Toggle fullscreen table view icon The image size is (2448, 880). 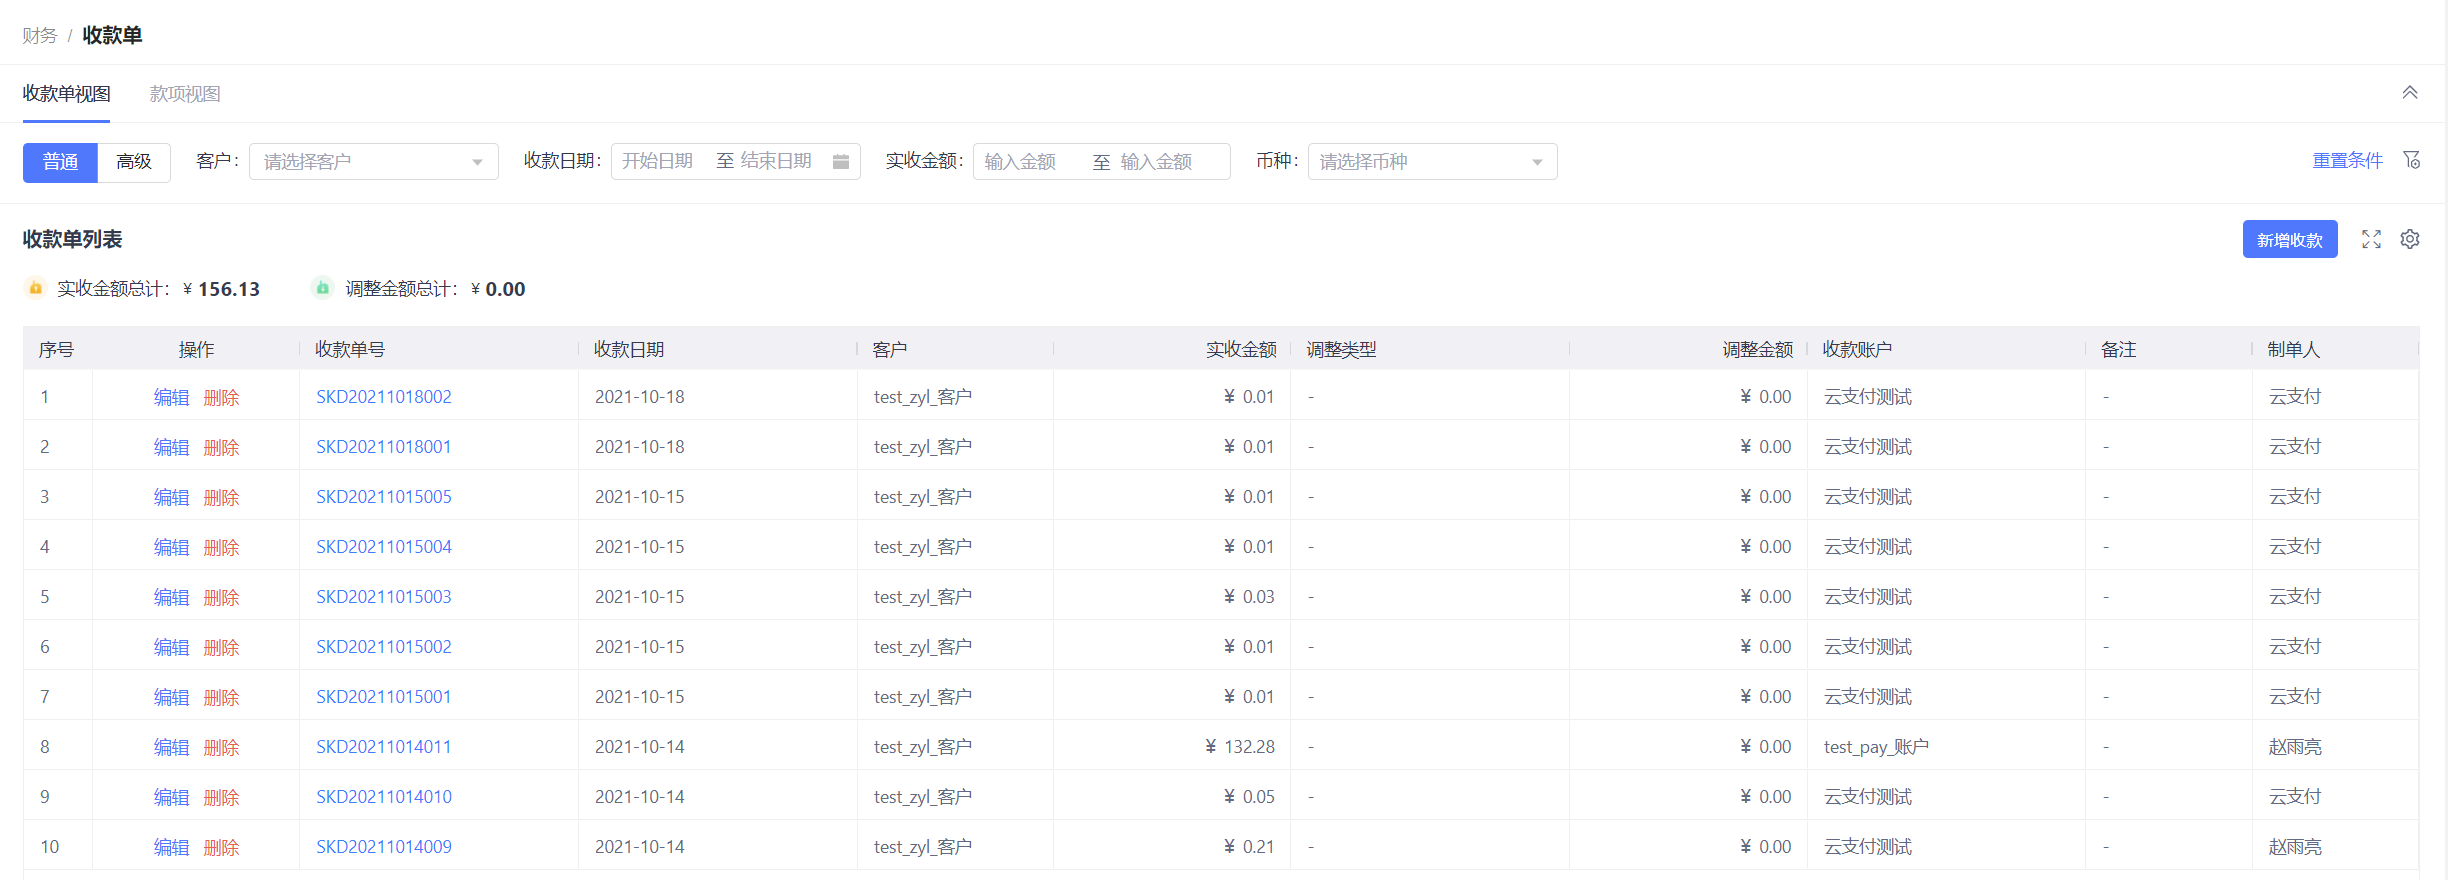pyautogui.click(x=2371, y=239)
